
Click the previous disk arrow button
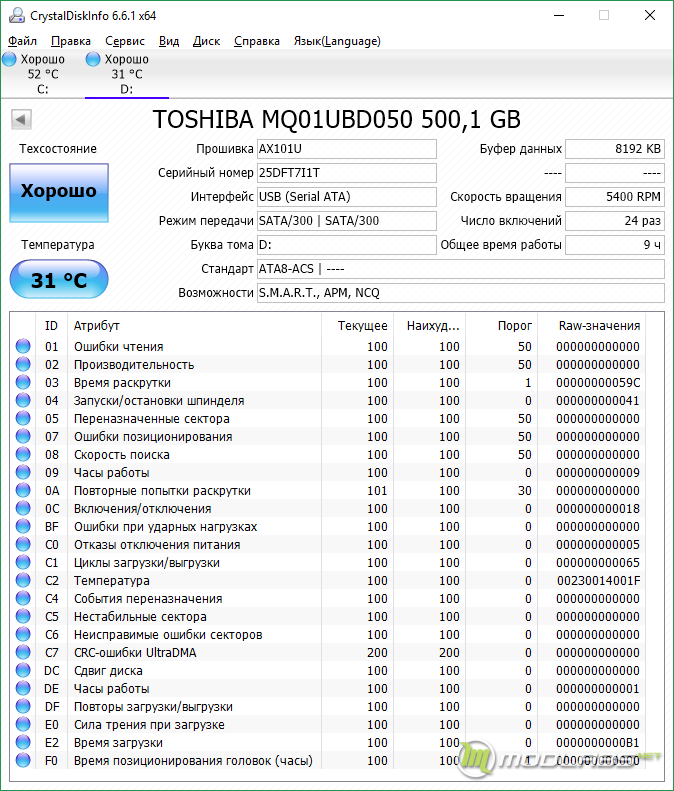[x=21, y=120]
